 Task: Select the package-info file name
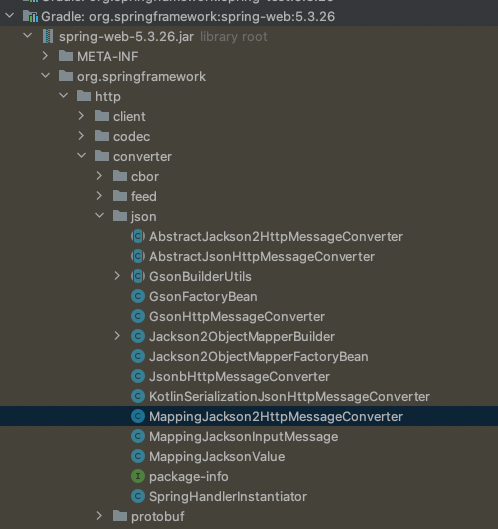pyautogui.click(x=189, y=477)
